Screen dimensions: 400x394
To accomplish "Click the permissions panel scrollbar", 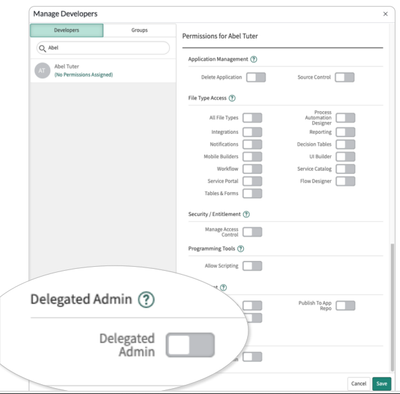I will [x=392, y=307].
